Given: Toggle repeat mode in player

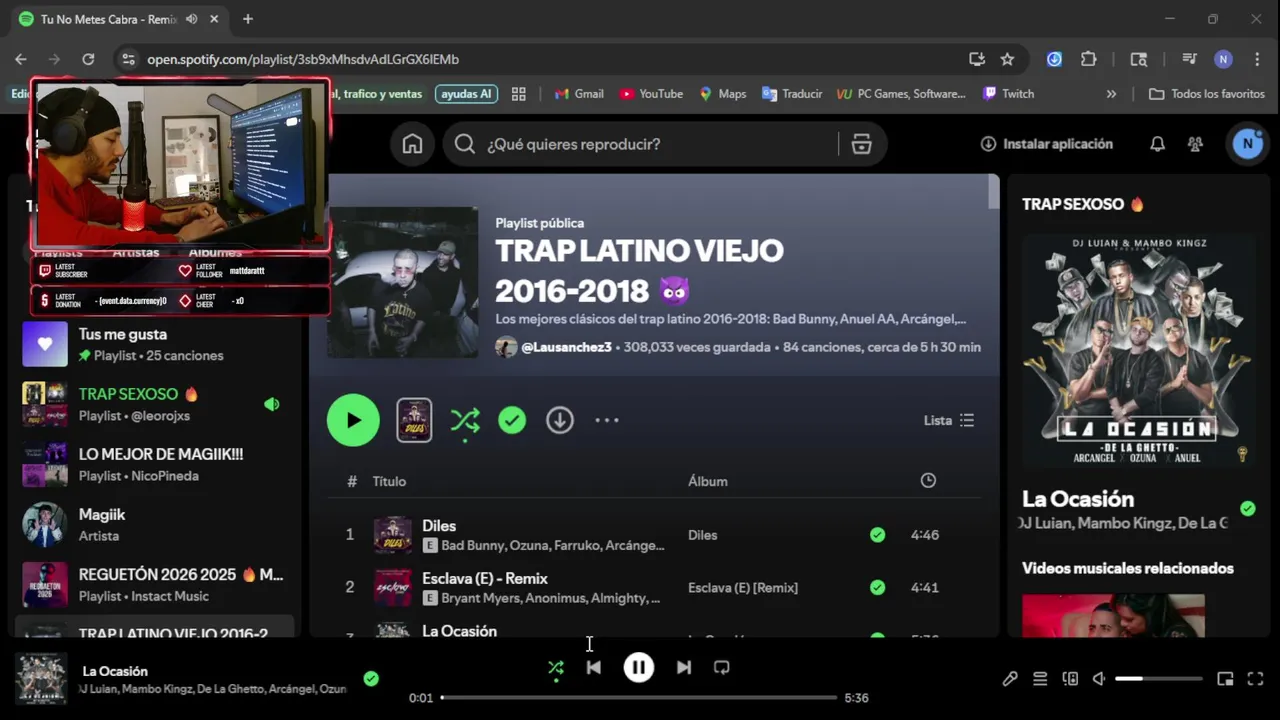Looking at the screenshot, I should 722,667.
